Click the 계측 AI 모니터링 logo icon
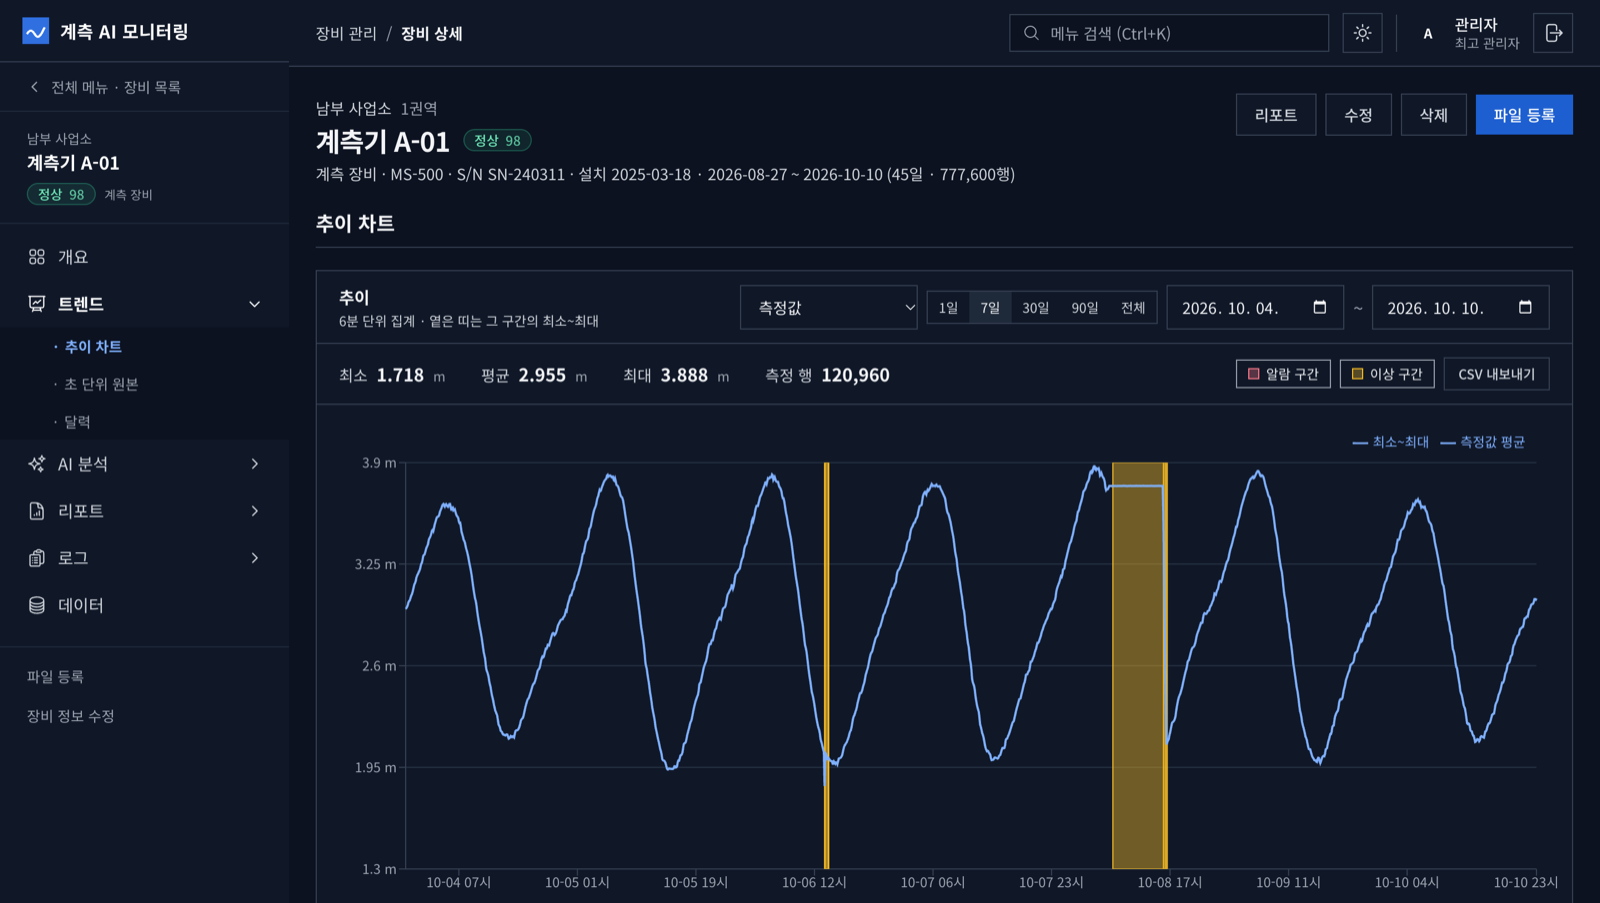This screenshot has width=1600, height=903. pyautogui.click(x=36, y=31)
